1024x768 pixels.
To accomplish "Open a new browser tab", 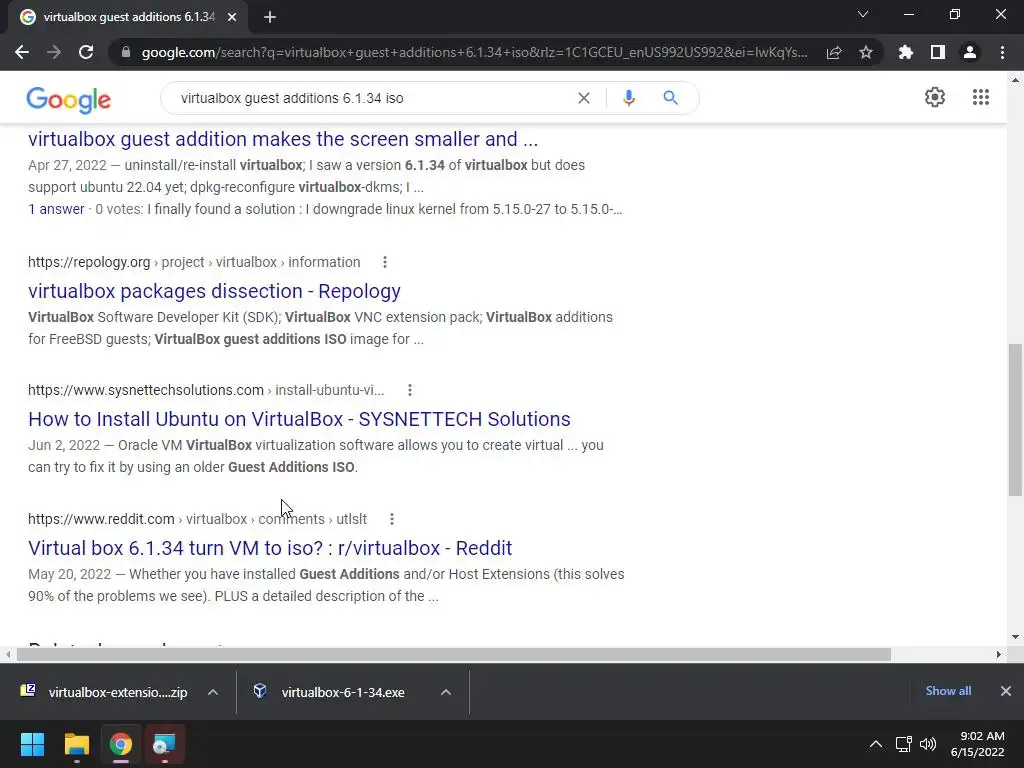I will 270,17.
